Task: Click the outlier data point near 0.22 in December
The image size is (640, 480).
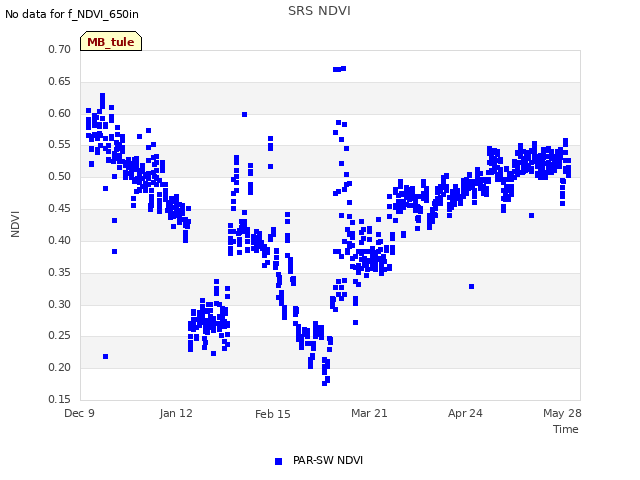Action: 106,357
